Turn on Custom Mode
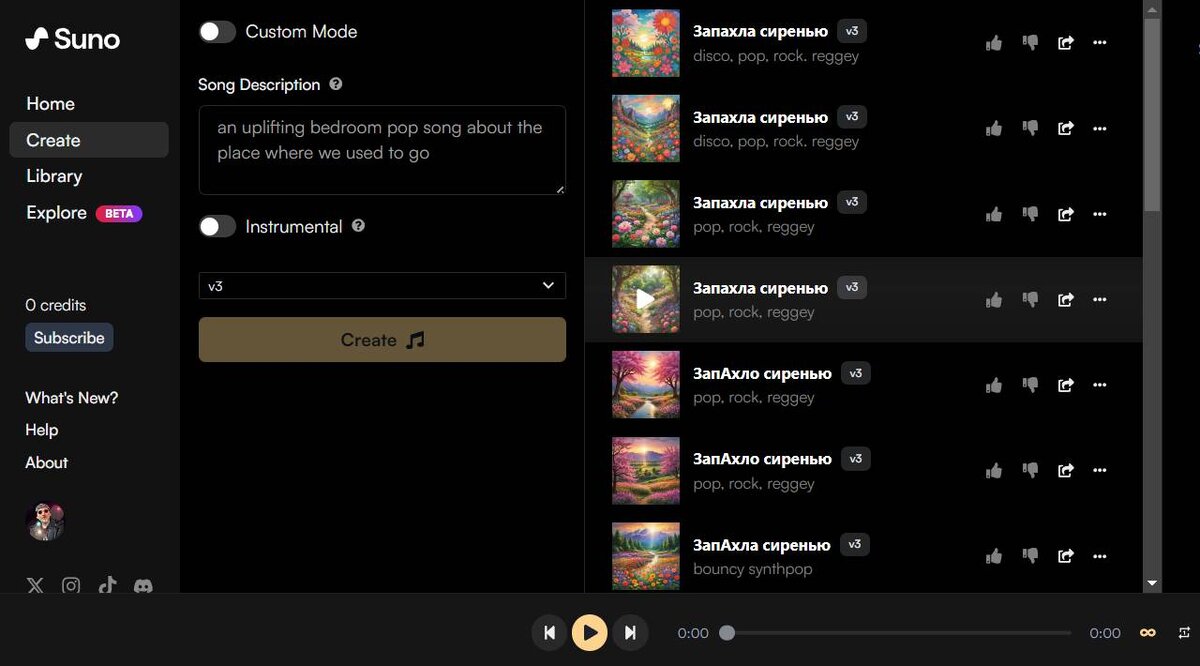This screenshot has width=1200, height=666. (x=217, y=31)
